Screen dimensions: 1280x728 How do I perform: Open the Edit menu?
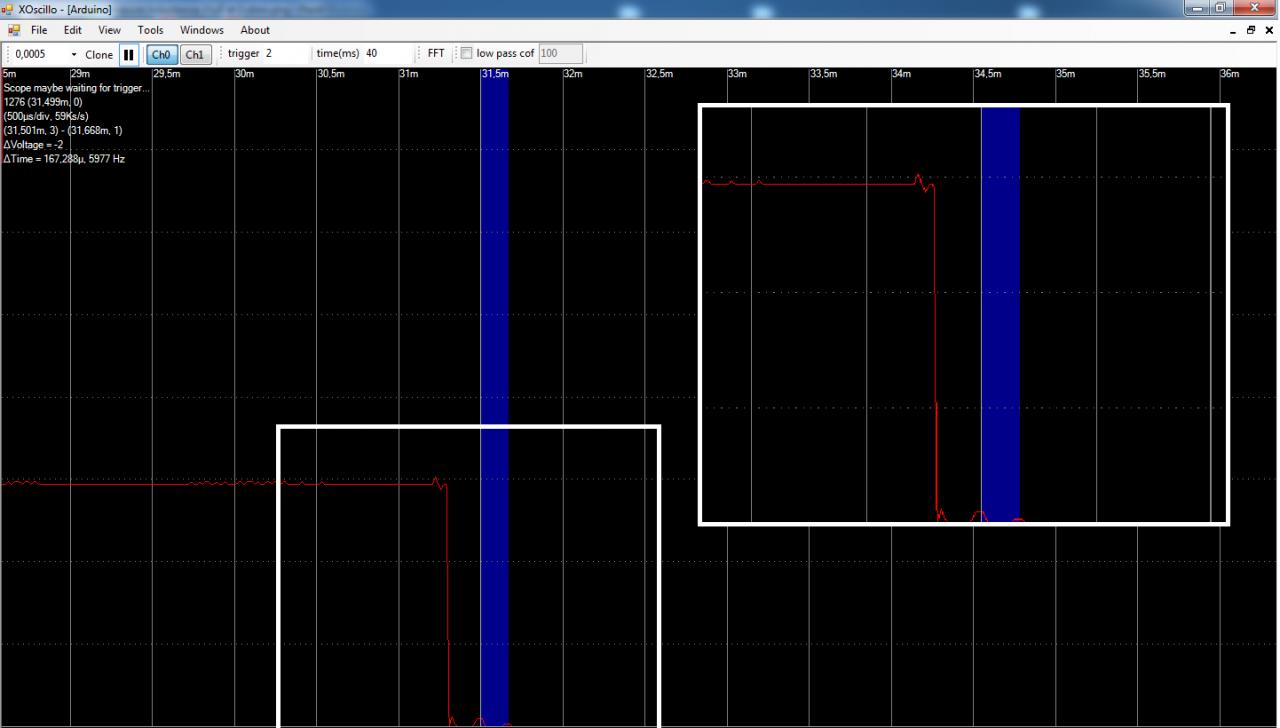coord(72,30)
